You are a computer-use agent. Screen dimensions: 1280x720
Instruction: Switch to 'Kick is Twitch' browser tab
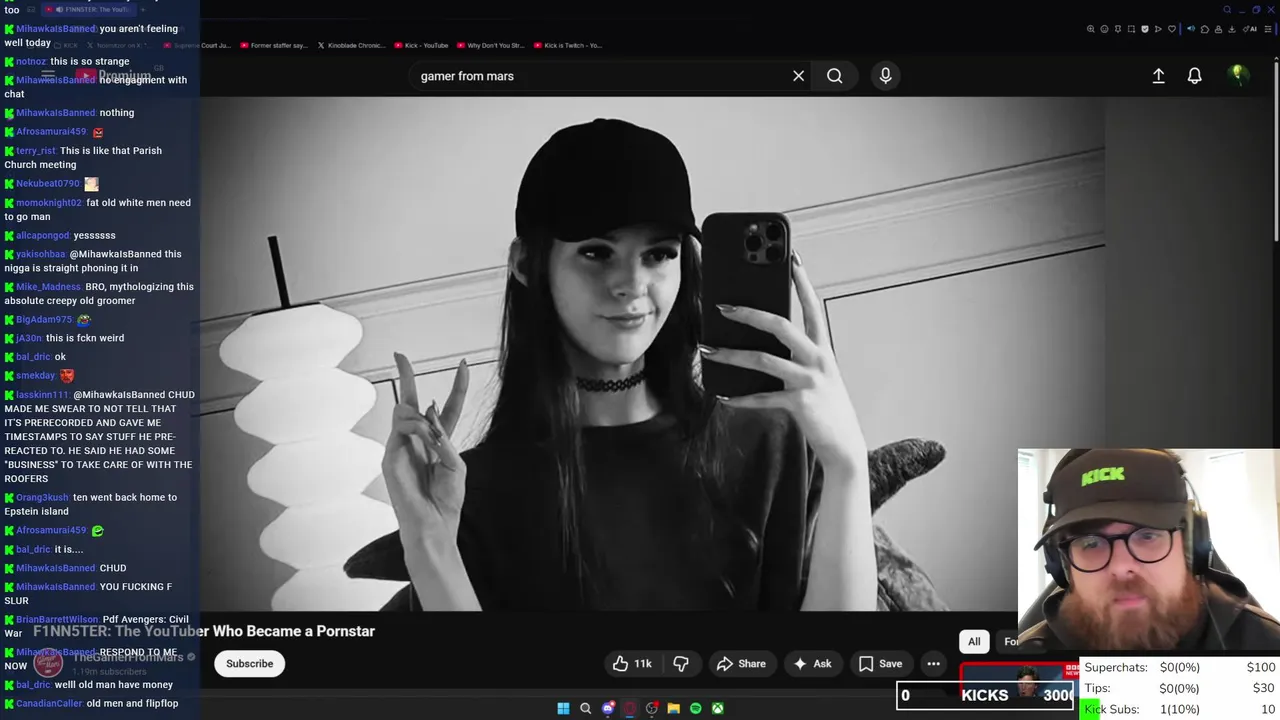coord(568,45)
